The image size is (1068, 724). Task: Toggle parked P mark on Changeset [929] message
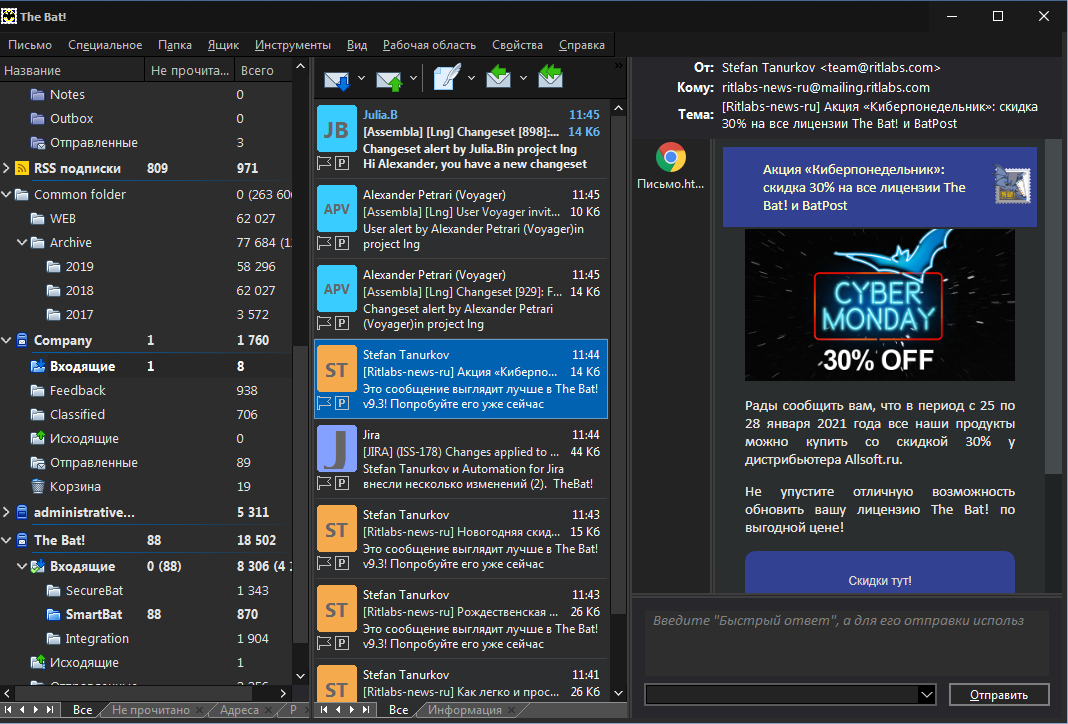coord(342,323)
